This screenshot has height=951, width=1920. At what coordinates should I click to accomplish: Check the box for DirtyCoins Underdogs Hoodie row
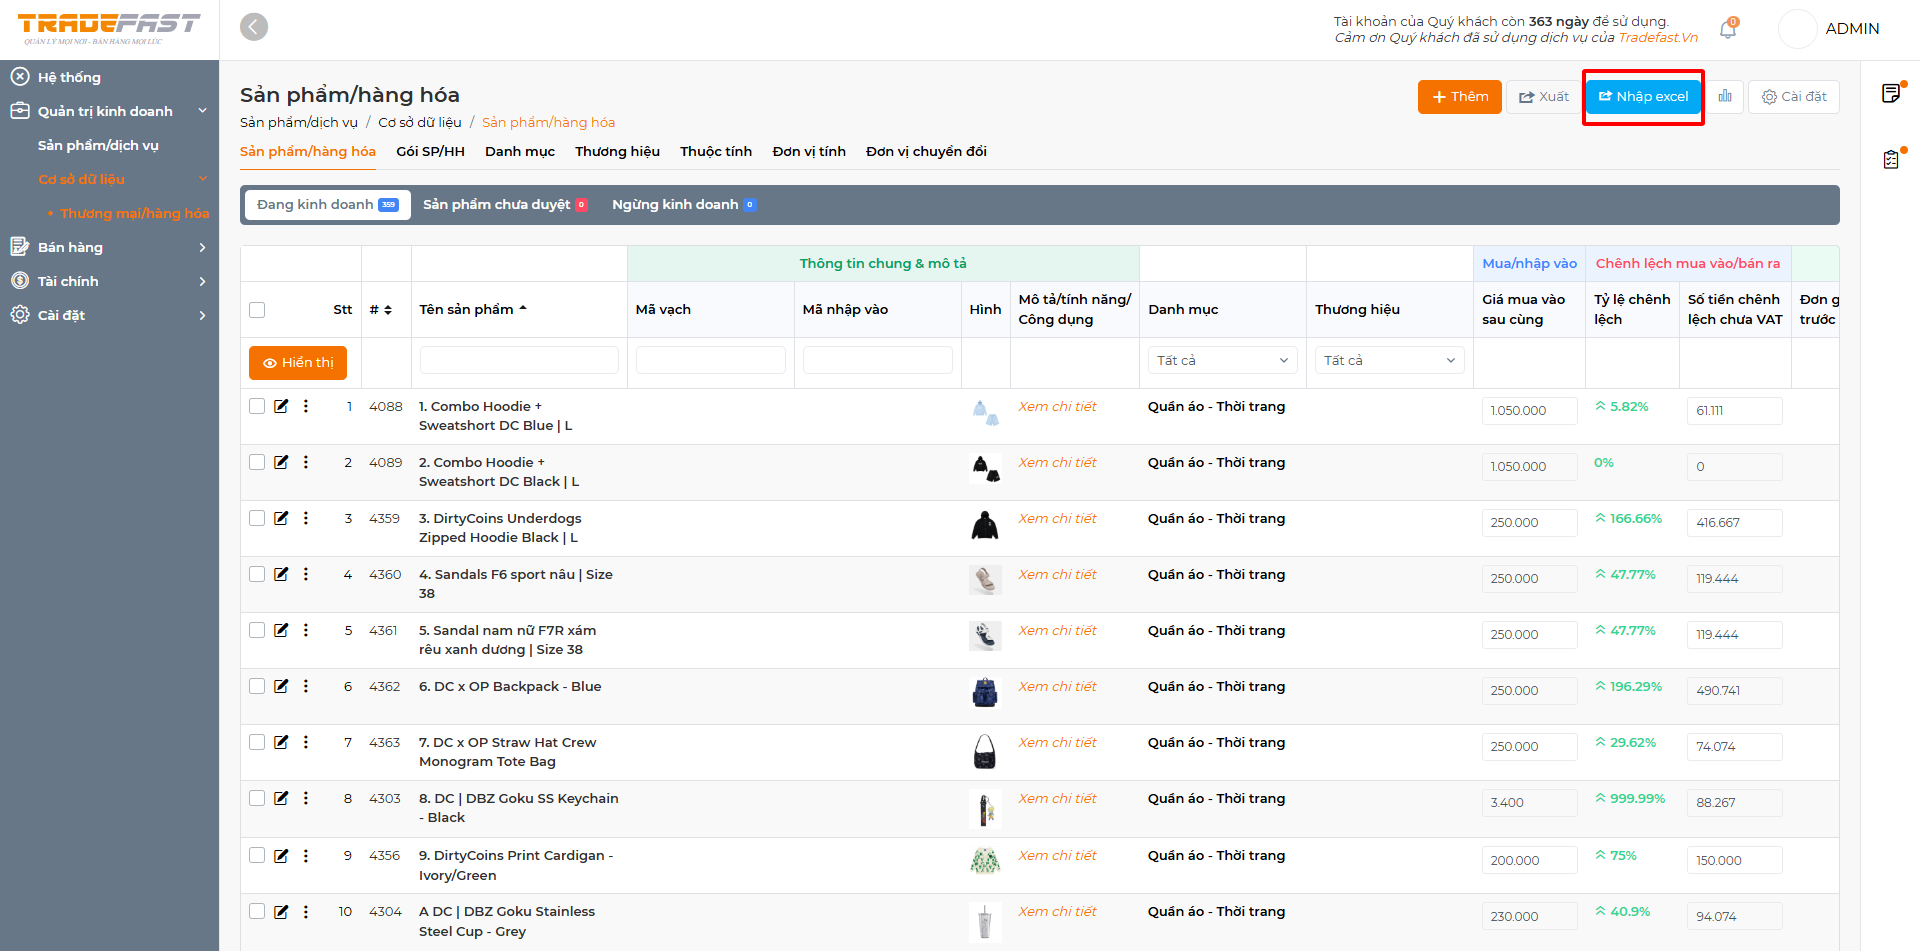[257, 518]
